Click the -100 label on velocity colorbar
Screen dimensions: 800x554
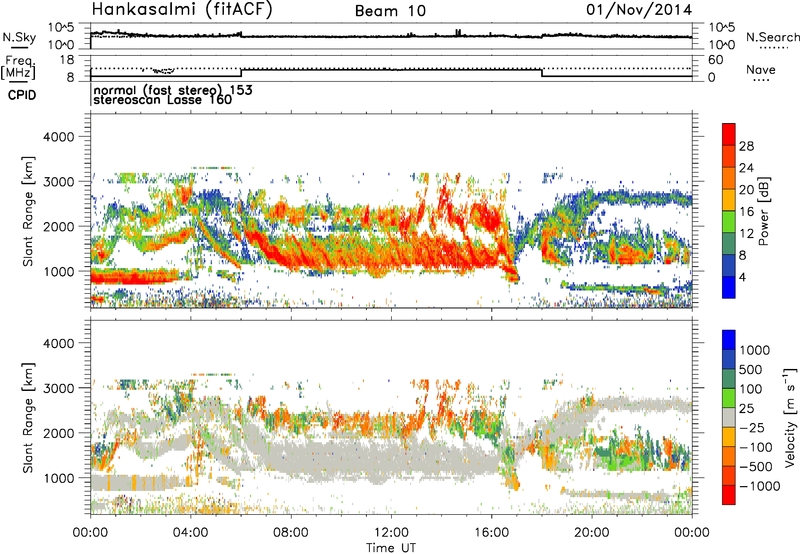point(756,447)
